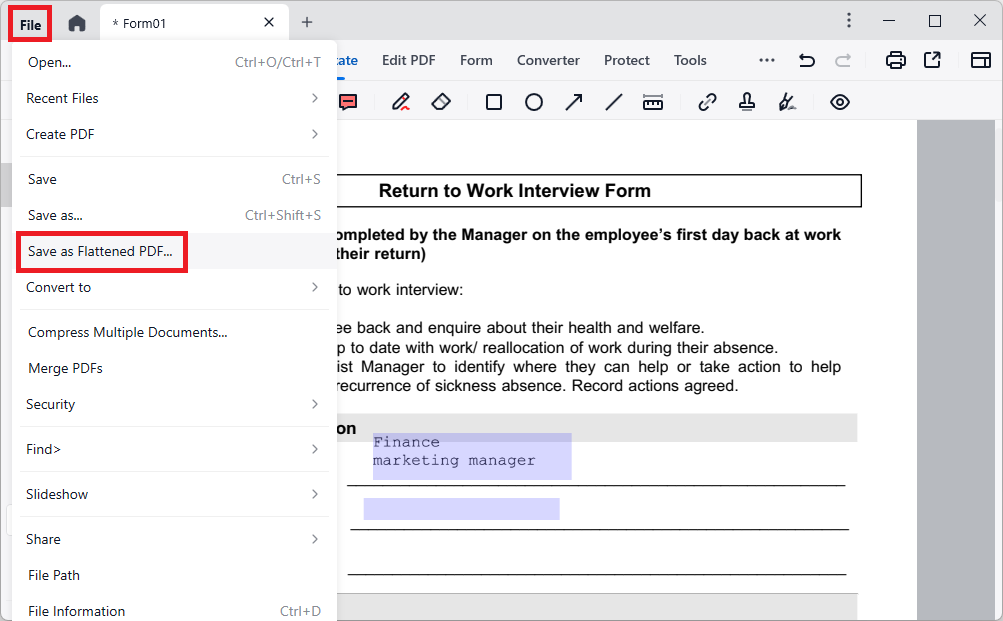Click the highlighted Finance form field
The image size is (1003, 621).
tap(471, 456)
